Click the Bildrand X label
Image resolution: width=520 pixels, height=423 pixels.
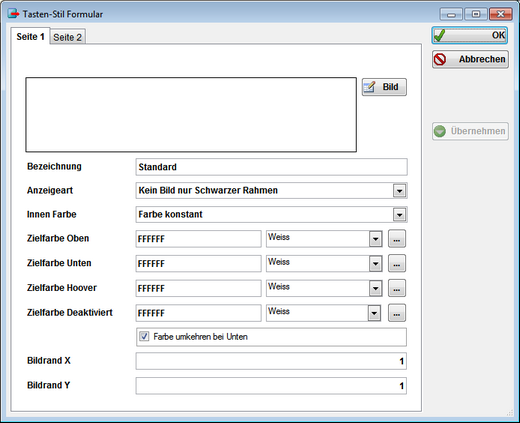[x=49, y=360]
